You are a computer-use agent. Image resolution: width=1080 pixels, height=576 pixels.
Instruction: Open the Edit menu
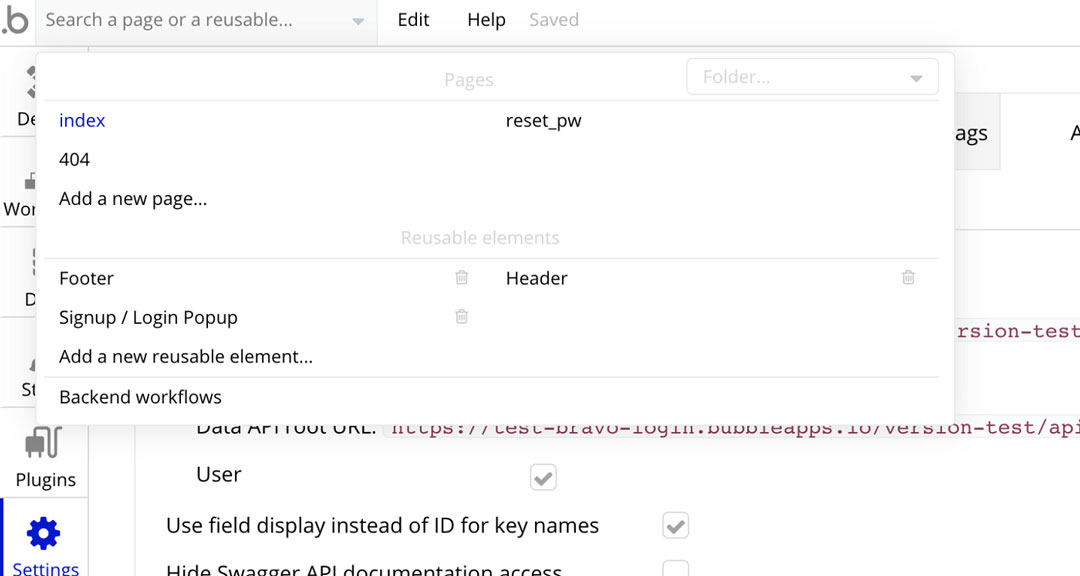413,20
